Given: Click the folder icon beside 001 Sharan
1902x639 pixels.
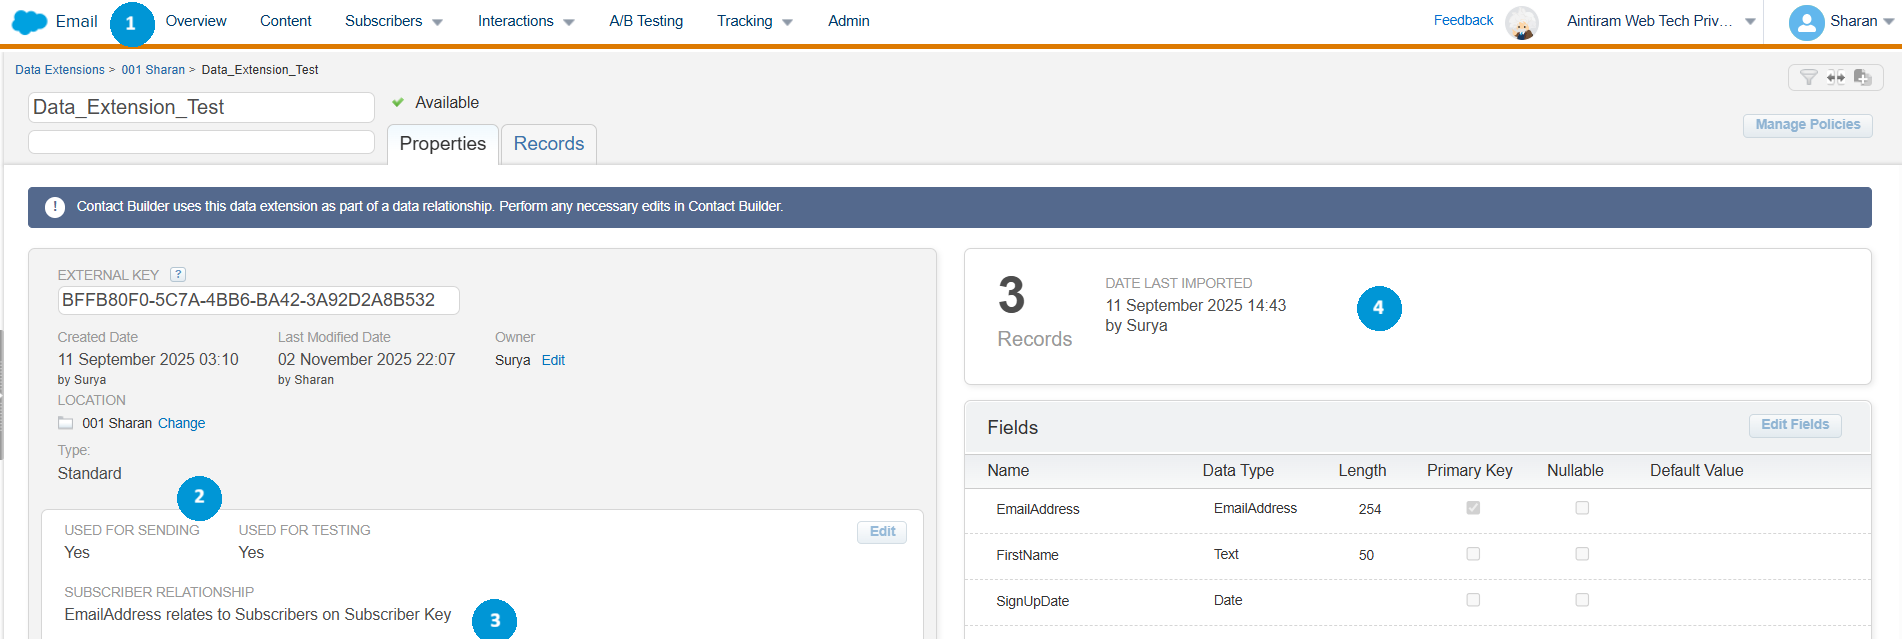Looking at the screenshot, I should coord(66,423).
